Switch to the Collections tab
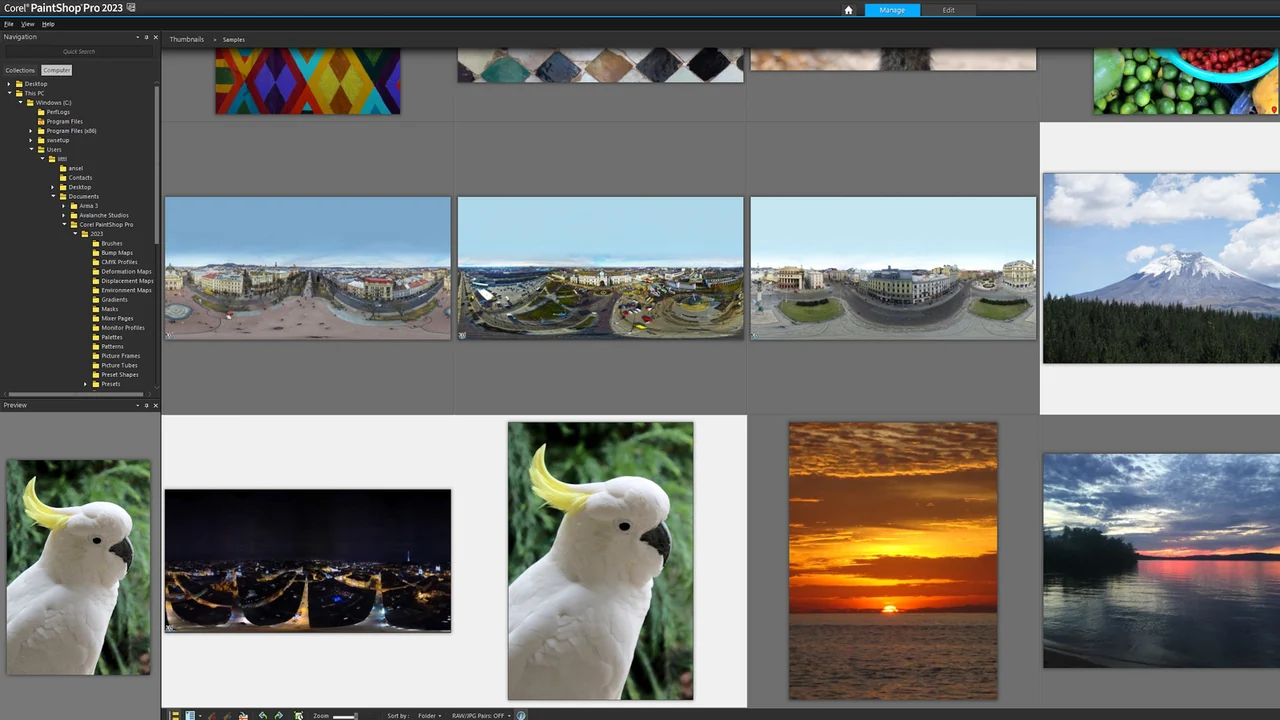 pos(20,70)
